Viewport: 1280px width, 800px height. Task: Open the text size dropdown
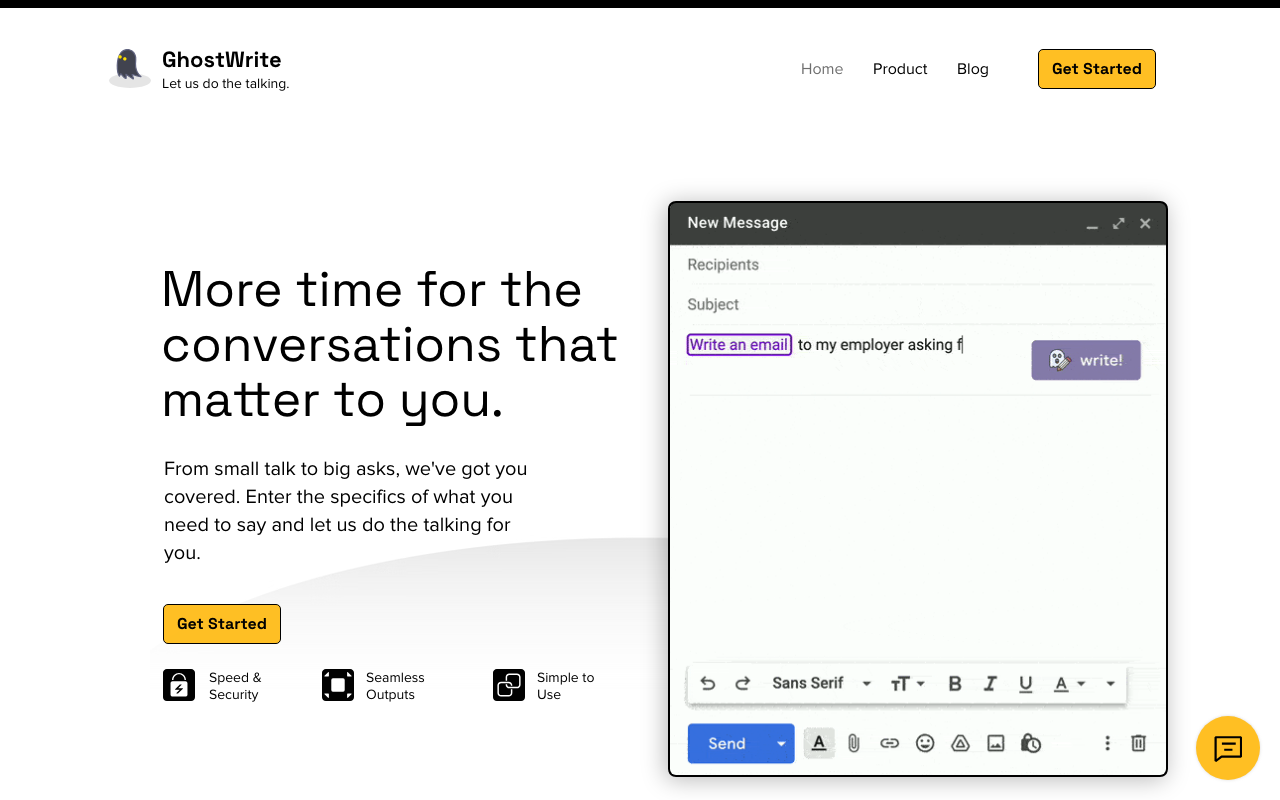tap(905, 683)
